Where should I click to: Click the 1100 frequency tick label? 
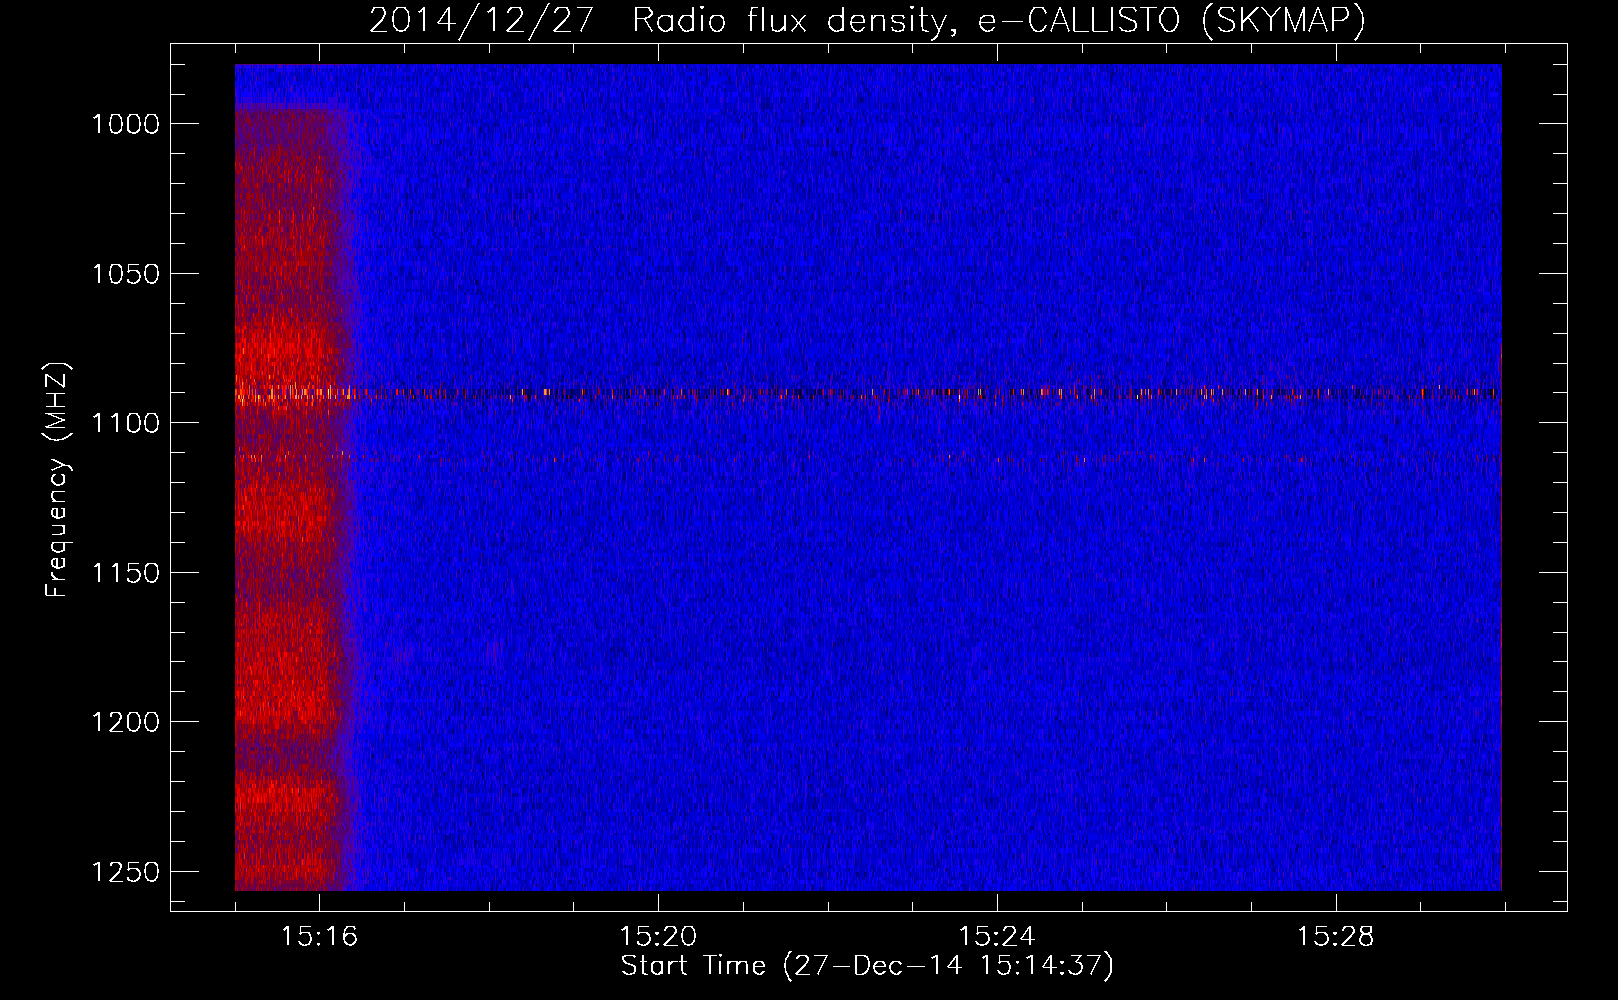125,423
